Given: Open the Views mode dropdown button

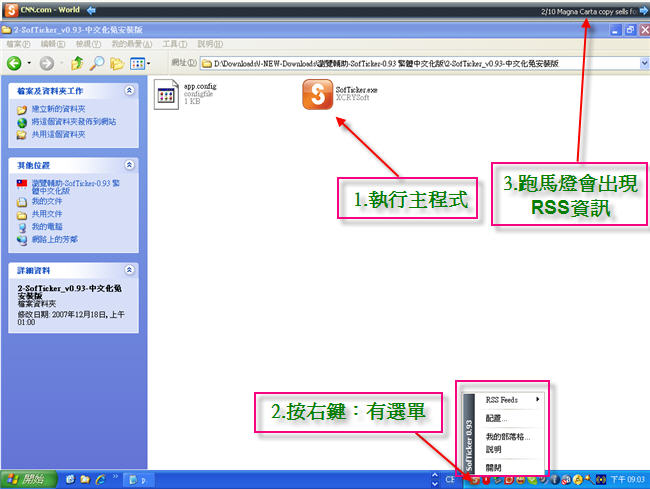Looking at the screenshot, I should (140, 64).
